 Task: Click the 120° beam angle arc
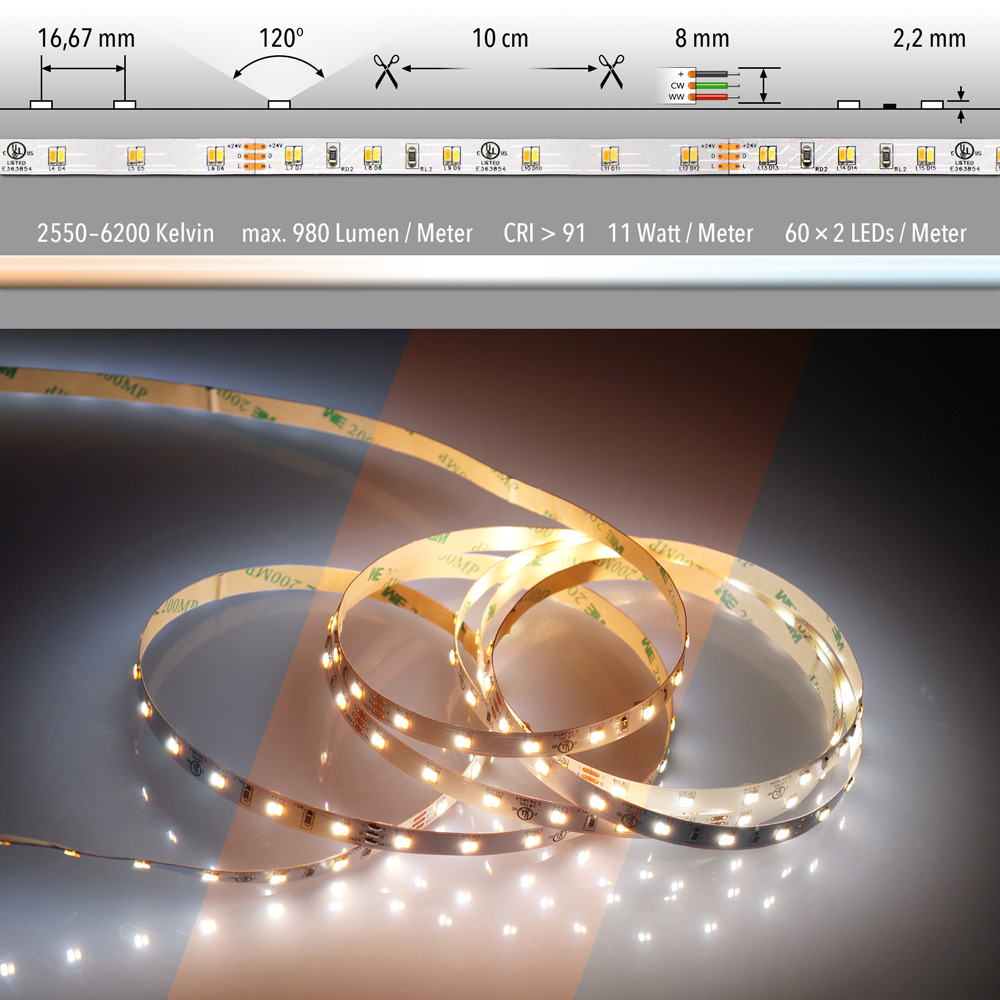coord(279,68)
